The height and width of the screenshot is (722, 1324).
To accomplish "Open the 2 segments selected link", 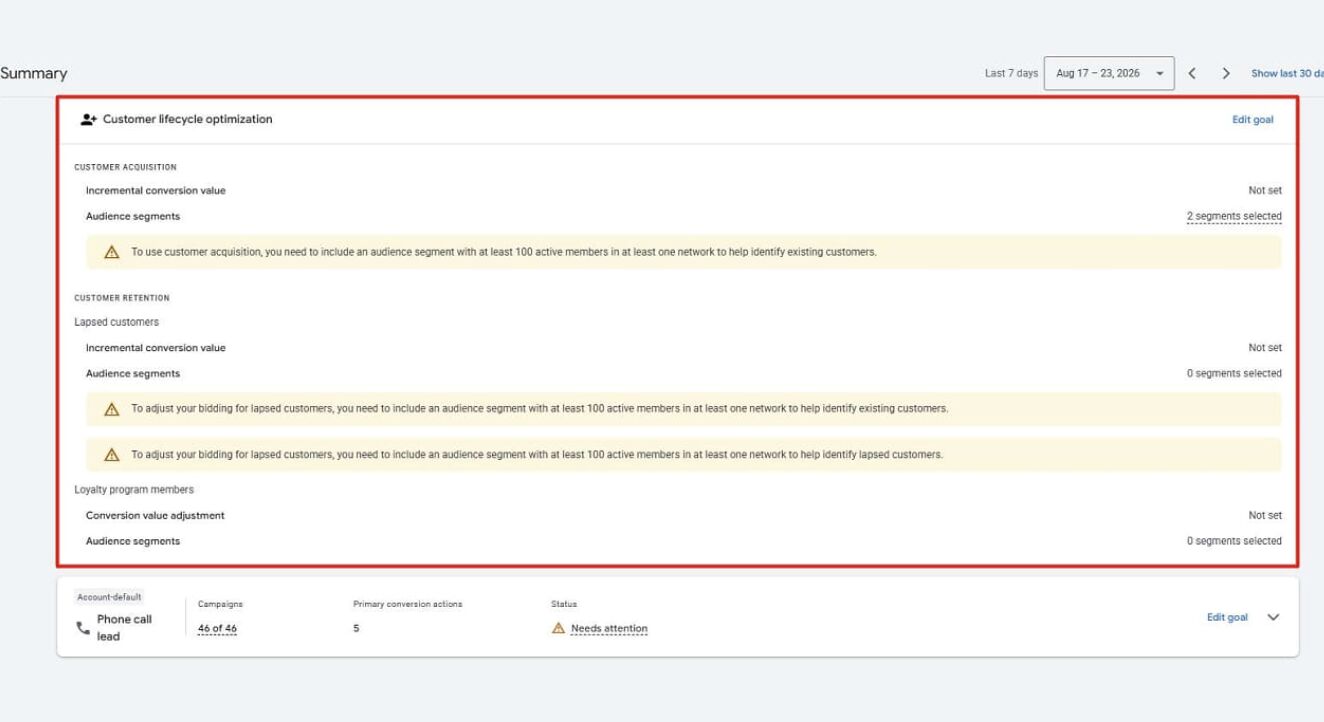I will pyautogui.click(x=1234, y=216).
